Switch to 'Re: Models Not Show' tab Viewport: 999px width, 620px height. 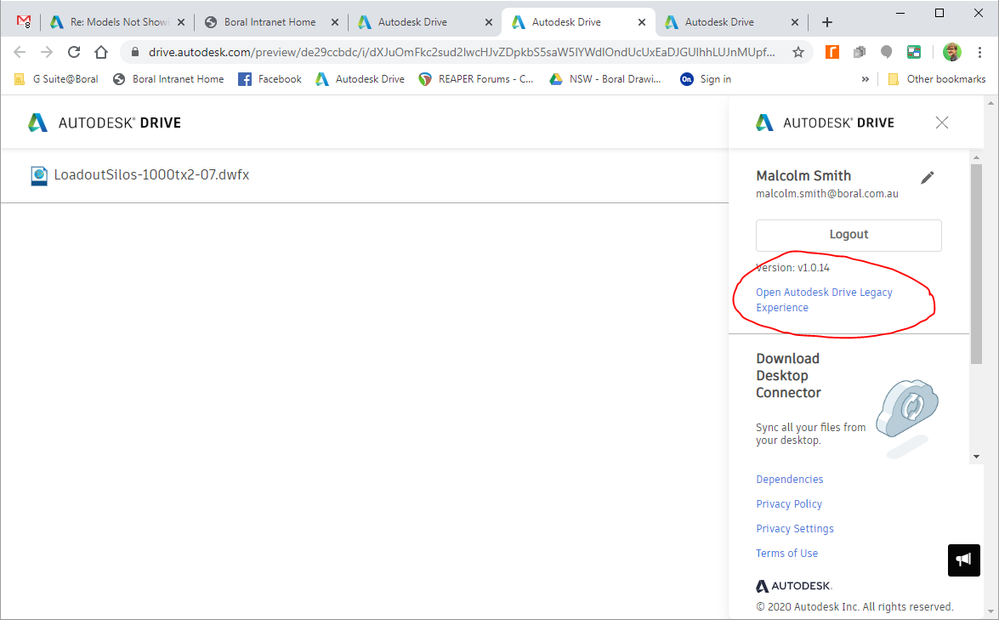click(118, 22)
